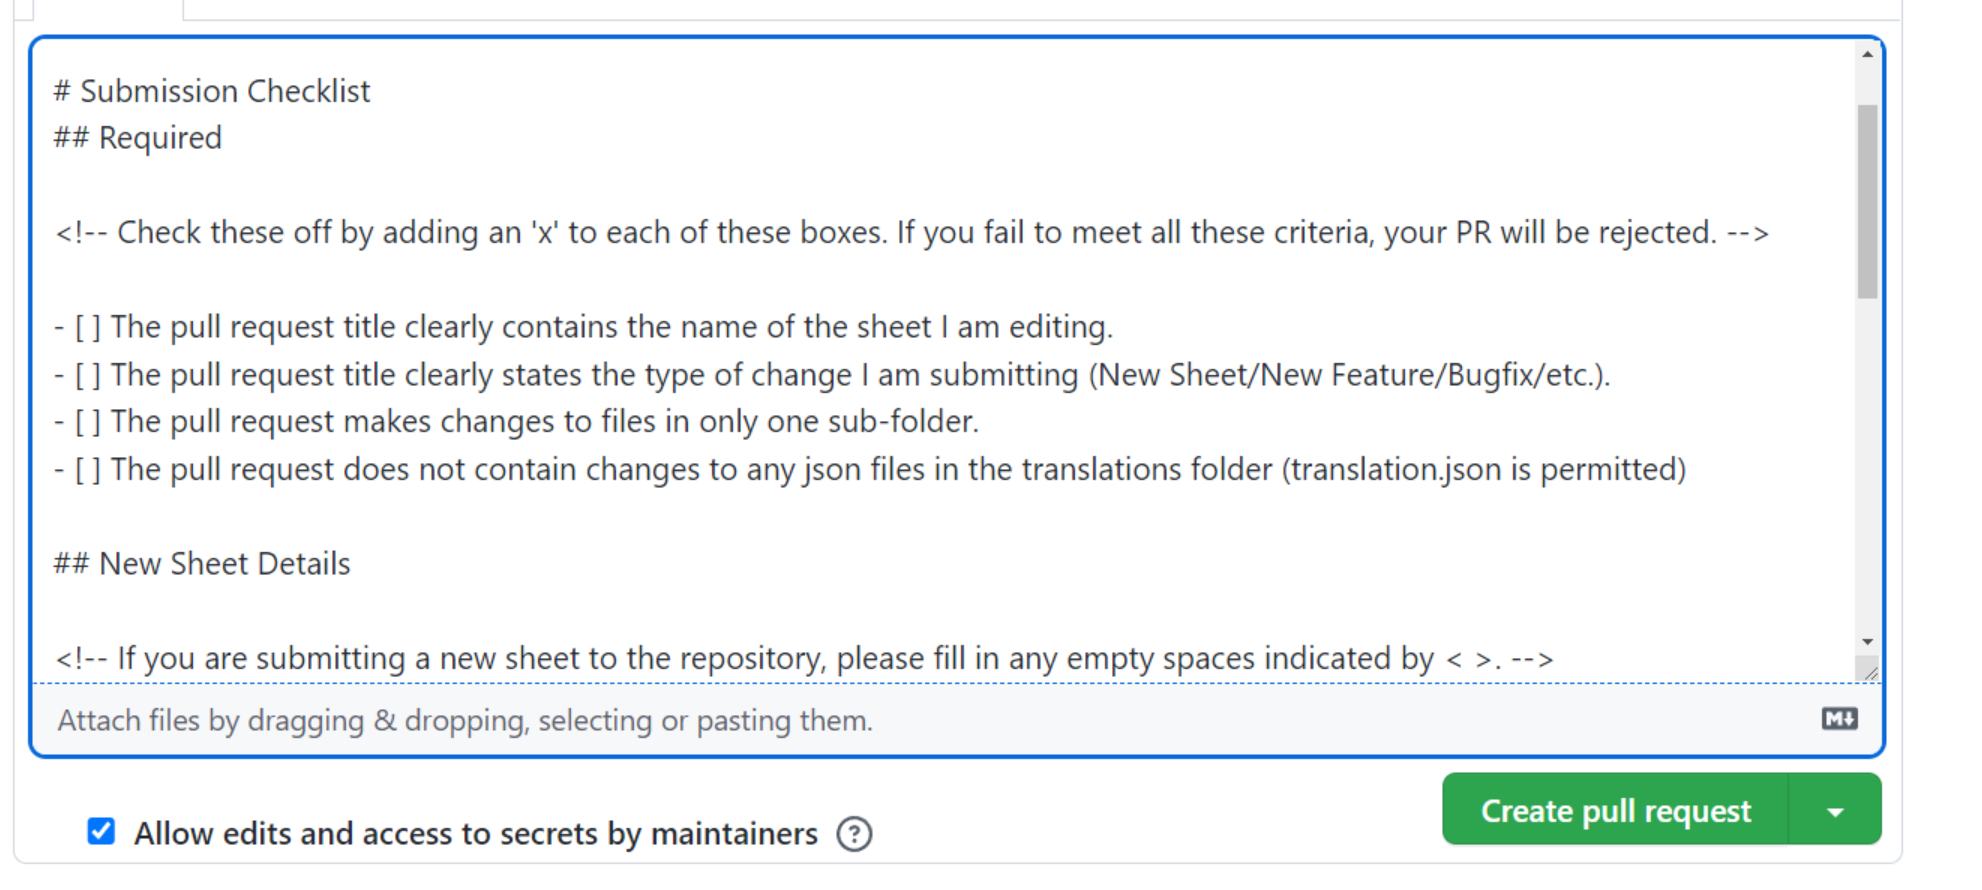The height and width of the screenshot is (890, 1982).
Task: Uncheck Allow edits by maintainers checkbox
Action: point(101,831)
